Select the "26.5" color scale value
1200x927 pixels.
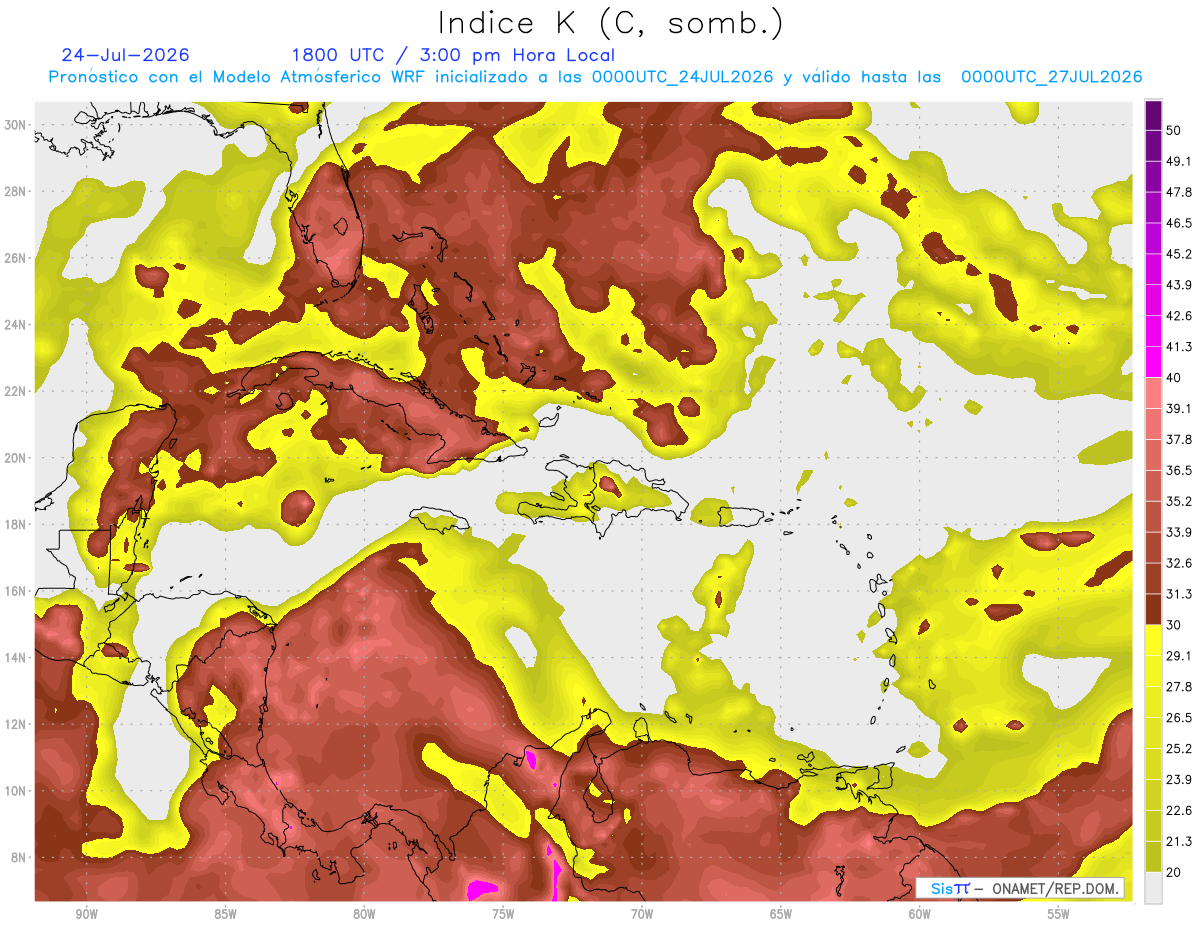click(1180, 718)
